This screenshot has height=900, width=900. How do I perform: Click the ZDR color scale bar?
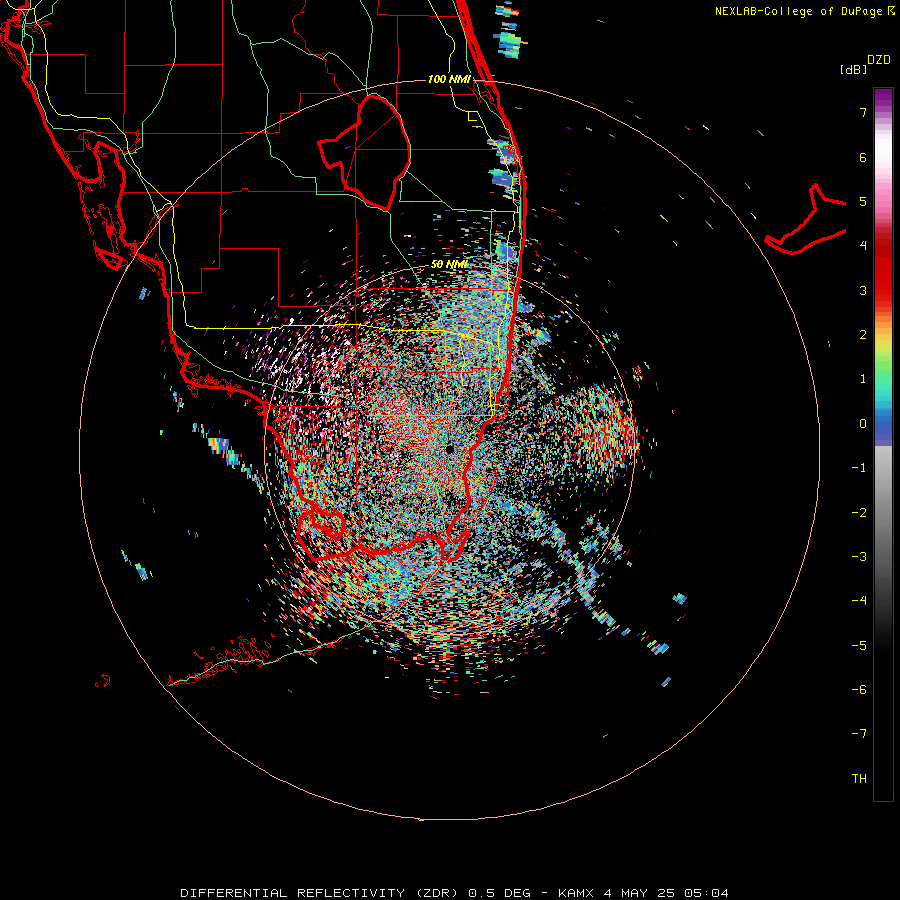click(883, 444)
